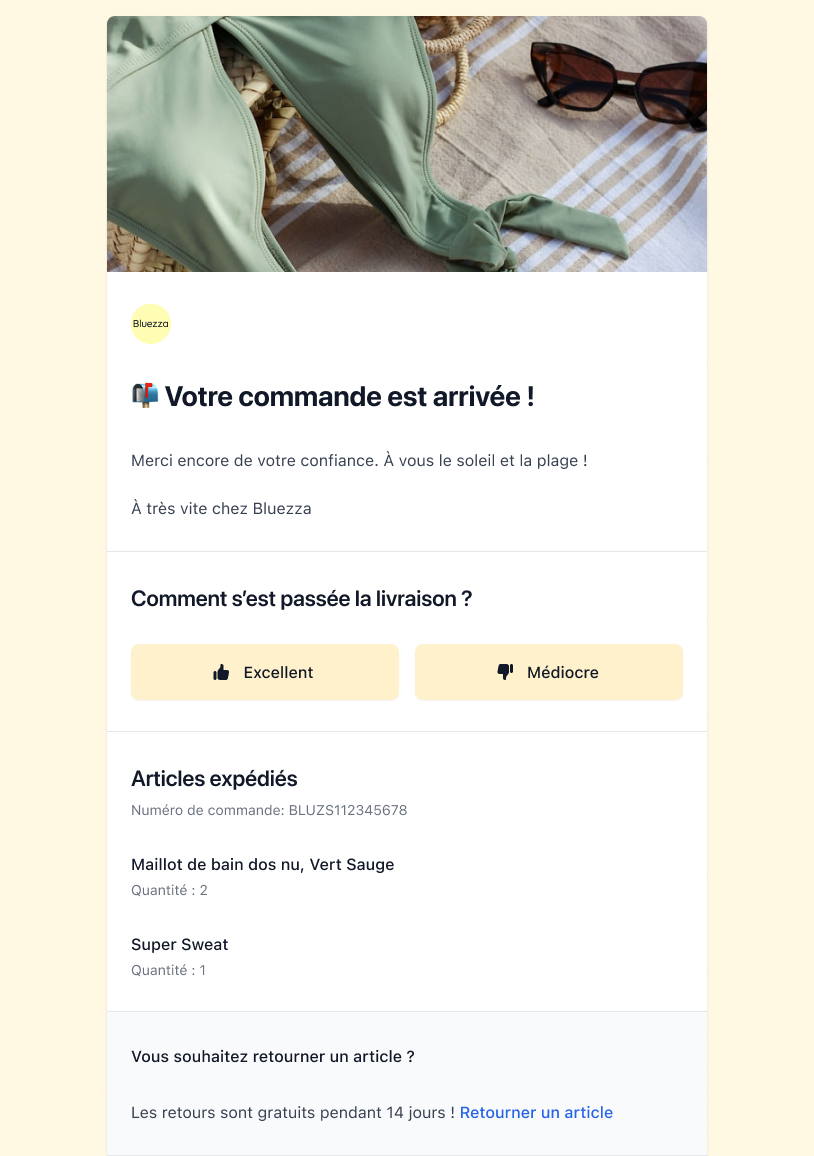The height and width of the screenshot is (1156, 814).
Task: Click the order number BLUZS112345678
Action: tap(347, 810)
